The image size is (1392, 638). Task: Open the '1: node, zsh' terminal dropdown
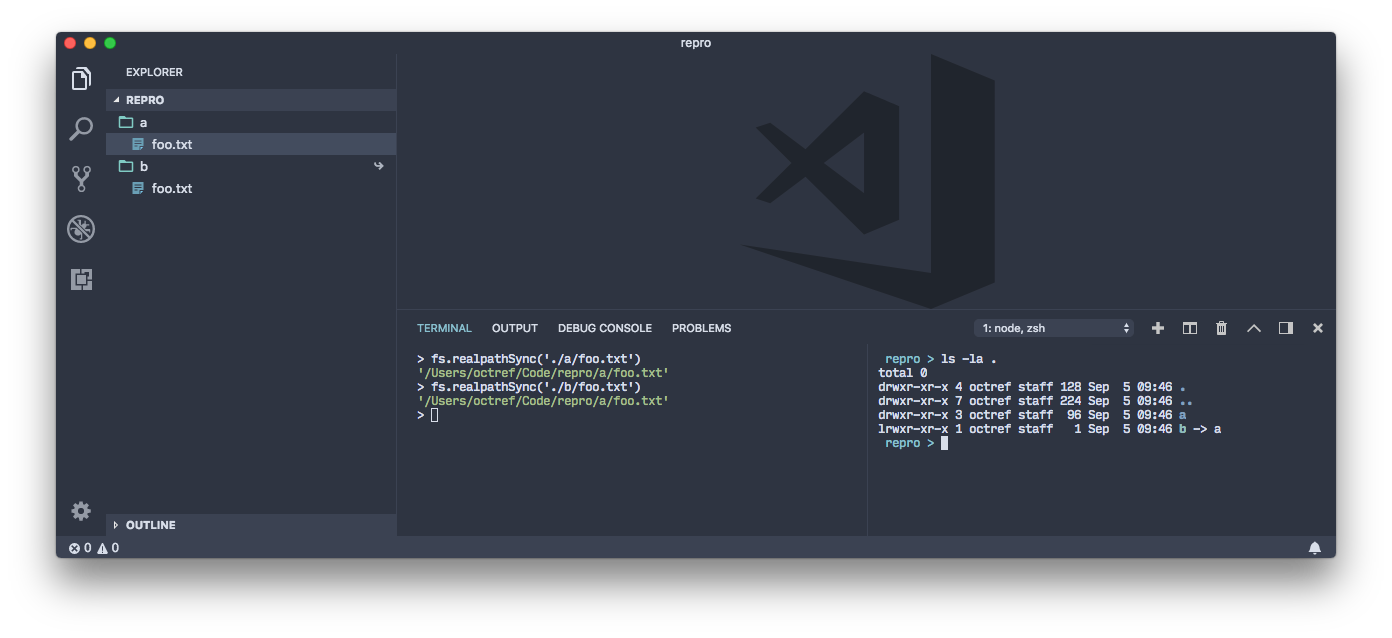[1054, 327]
